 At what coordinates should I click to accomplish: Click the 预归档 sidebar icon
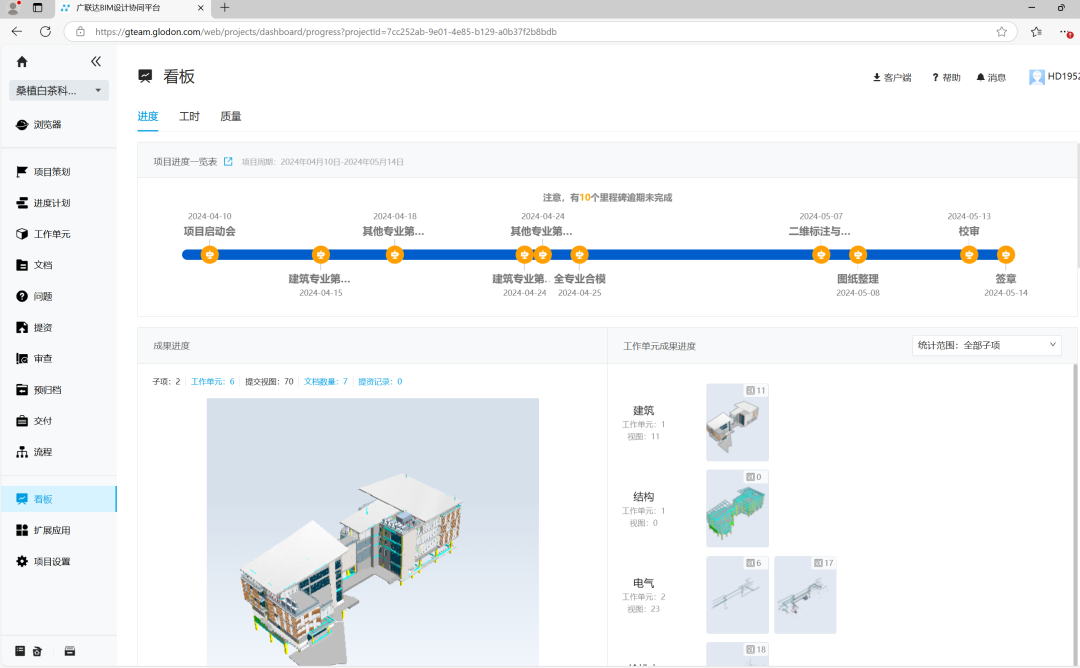coord(22,390)
